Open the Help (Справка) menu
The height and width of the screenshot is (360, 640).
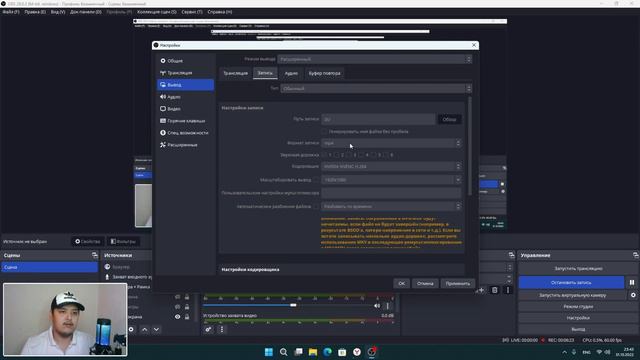(220, 12)
